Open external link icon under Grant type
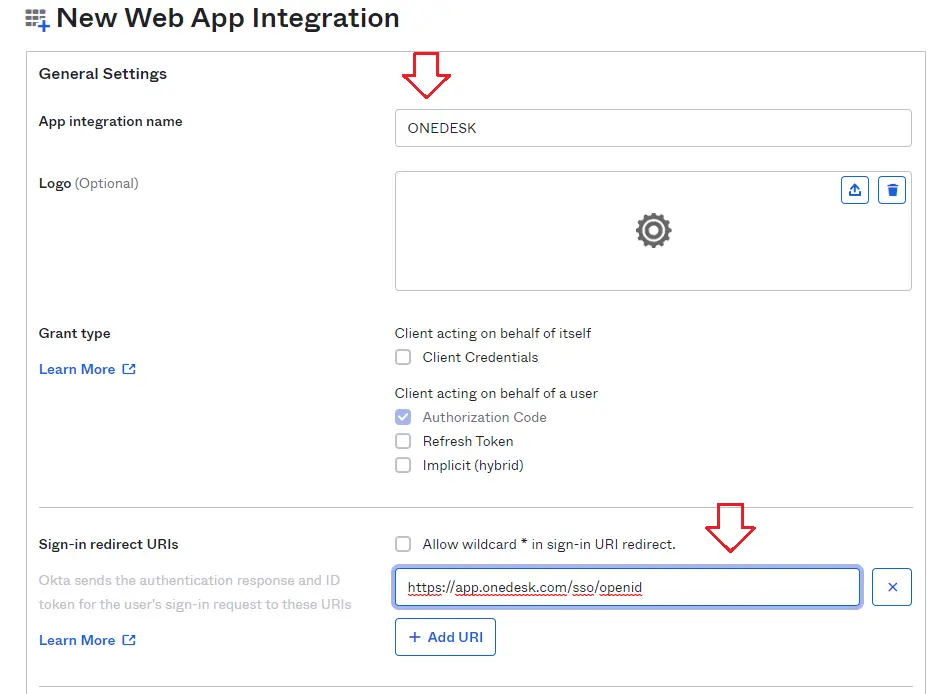Image resolution: width=933 pixels, height=694 pixels. pos(129,369)
